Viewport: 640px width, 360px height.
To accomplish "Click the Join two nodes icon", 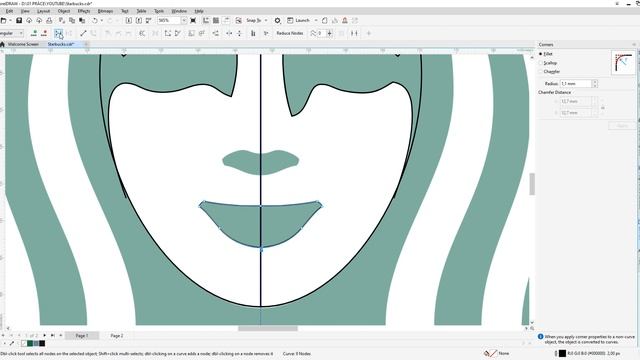I will 59,33.
